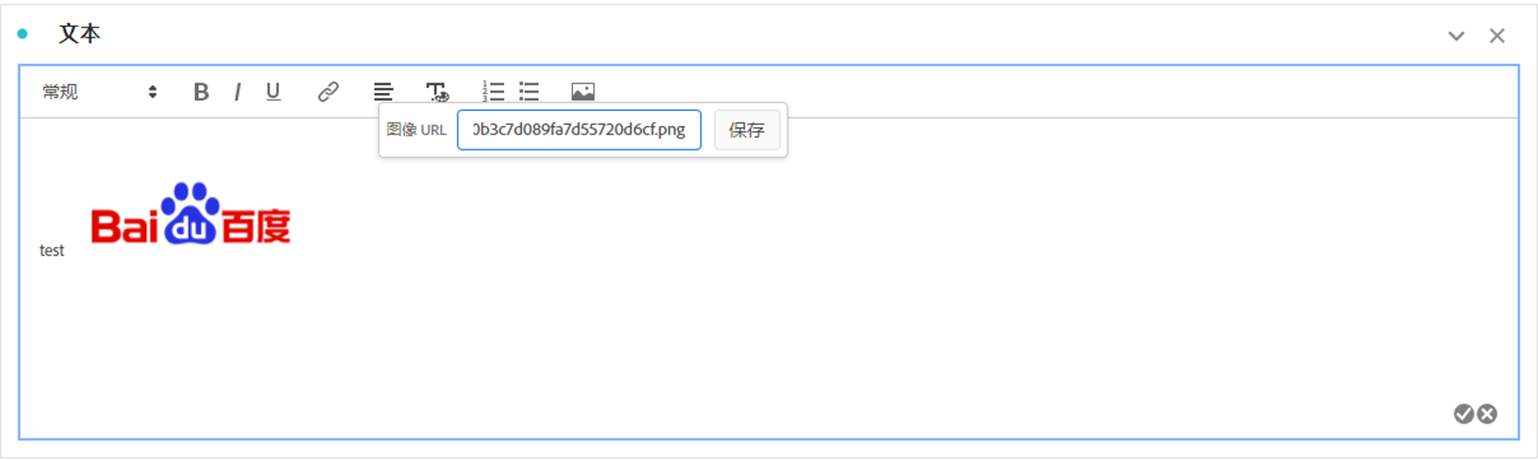Click the teal dot beside 文本
The height and width of the screenshot is (461, 1538).
click(23, 34)
